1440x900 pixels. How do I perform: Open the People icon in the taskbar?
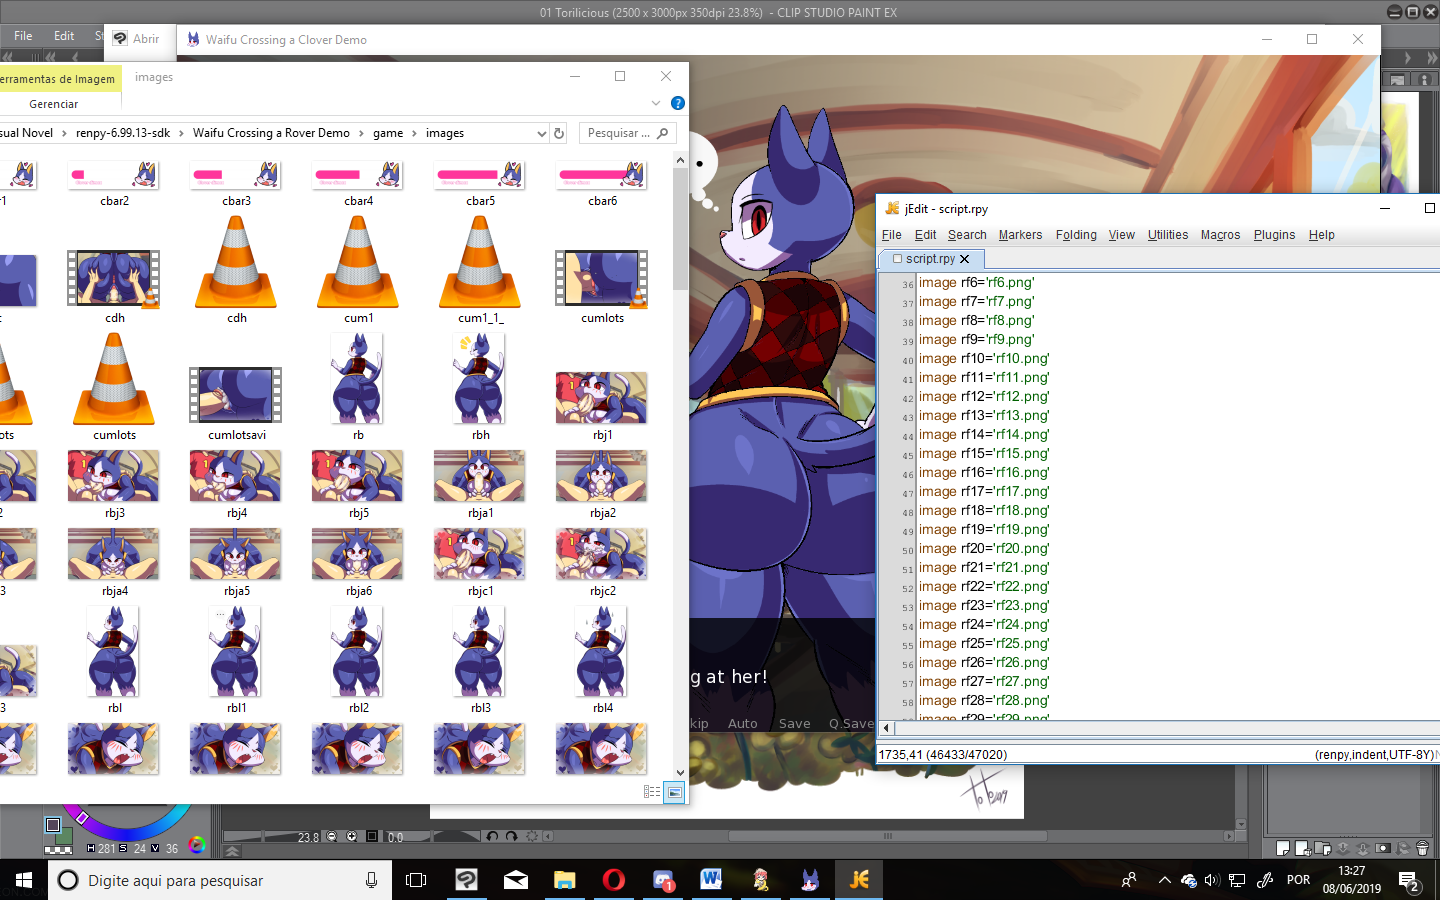click(x=1129, y=880)
